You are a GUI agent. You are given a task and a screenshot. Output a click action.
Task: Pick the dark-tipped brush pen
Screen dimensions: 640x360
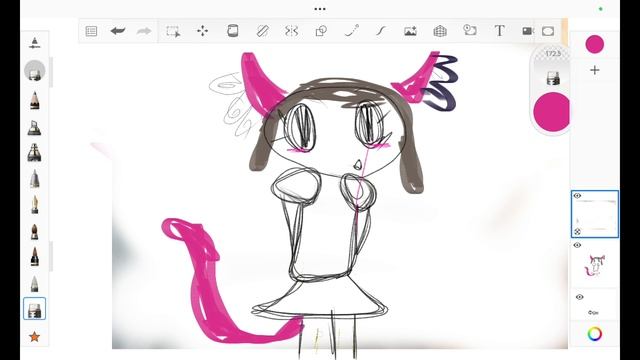pyautogui.click(x=35, y=257)
